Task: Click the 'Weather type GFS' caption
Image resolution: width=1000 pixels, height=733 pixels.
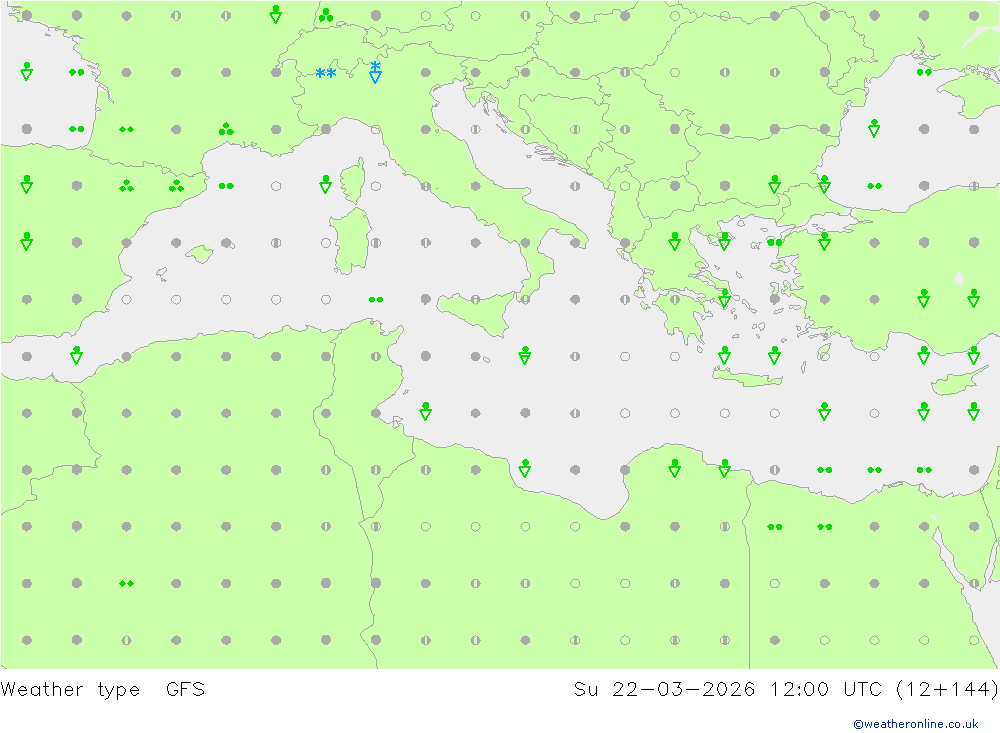Action: pyautogui.click(x=103, y=690)
